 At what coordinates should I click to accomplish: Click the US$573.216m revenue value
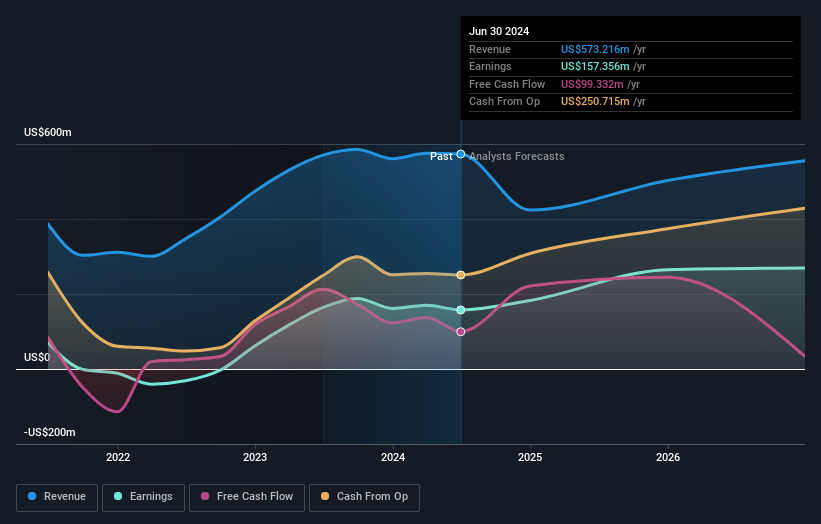pos(595,49)
